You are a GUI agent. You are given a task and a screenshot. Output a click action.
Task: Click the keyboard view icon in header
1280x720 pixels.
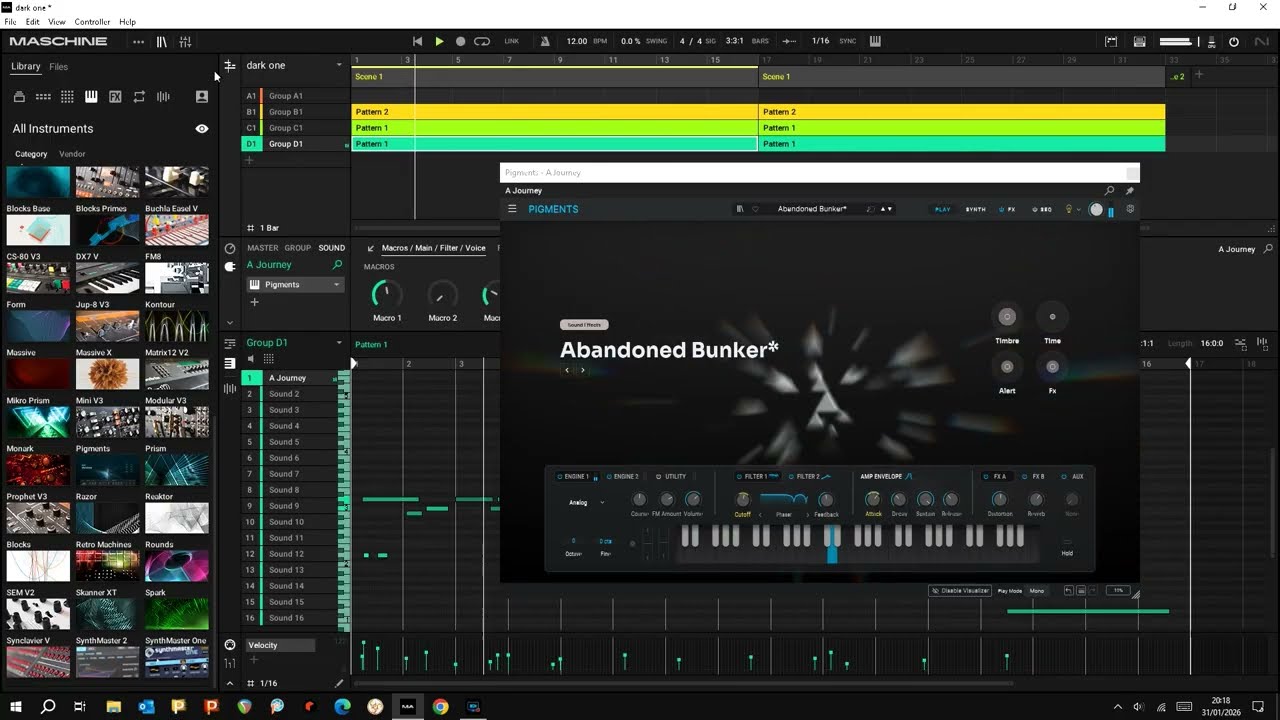876,41
